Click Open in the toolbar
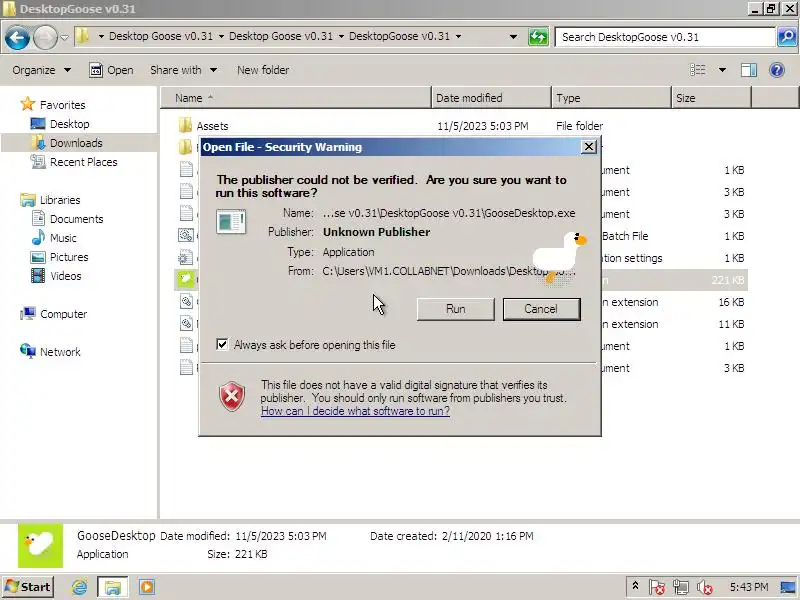The width and height of the screenshot is (800, 600). coord(111,70)
